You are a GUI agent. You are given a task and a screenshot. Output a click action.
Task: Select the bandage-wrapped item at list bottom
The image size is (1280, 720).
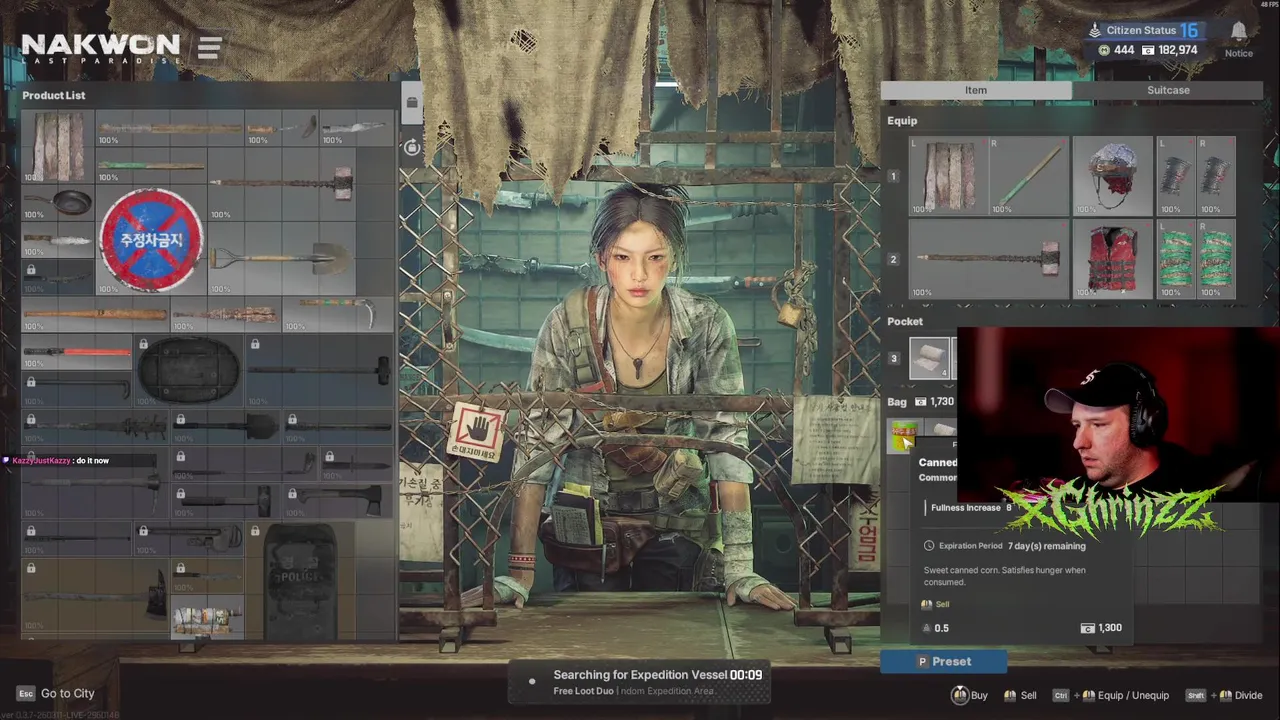click(207, 619)
